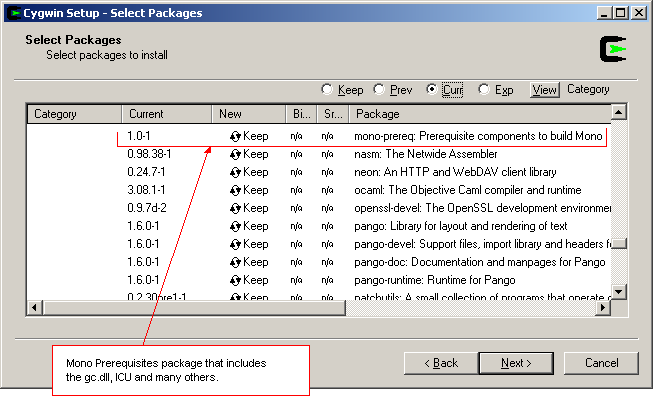Viewport: 653px width, 402px height.
Task: Click vertical scrollbar up arrow
Action: click(619, 112)
